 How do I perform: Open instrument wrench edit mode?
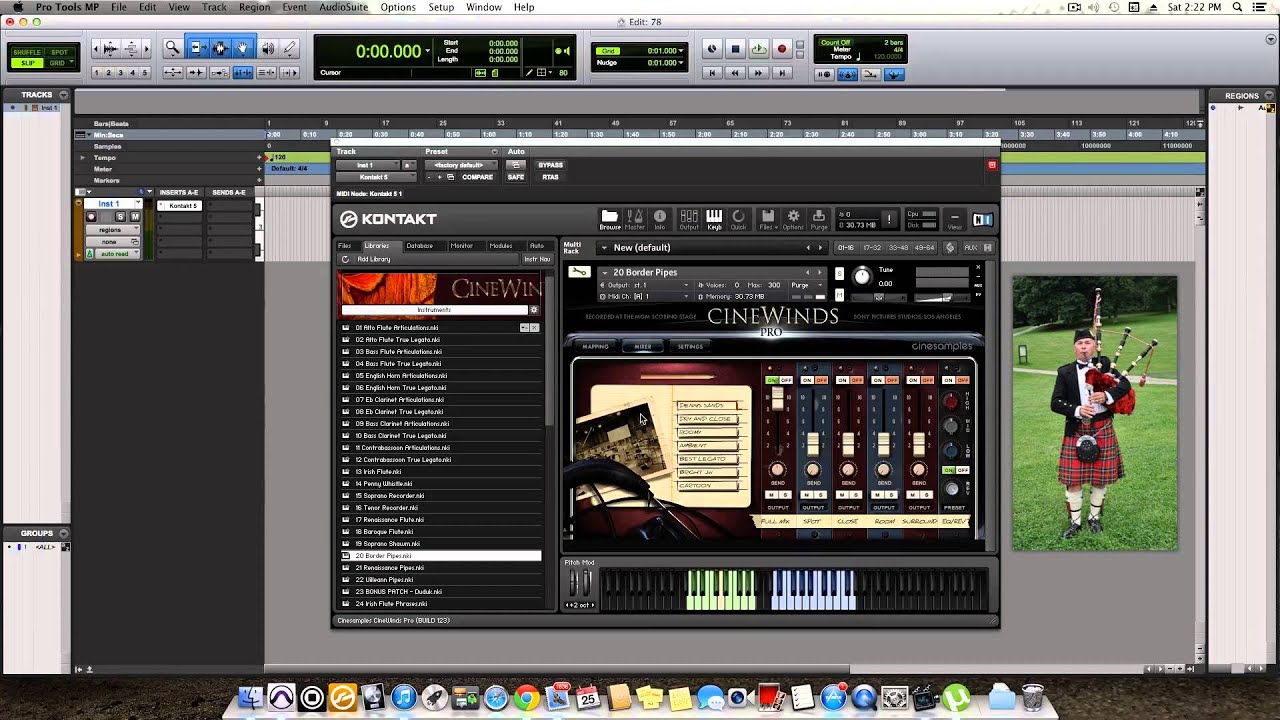pos(578,272)
